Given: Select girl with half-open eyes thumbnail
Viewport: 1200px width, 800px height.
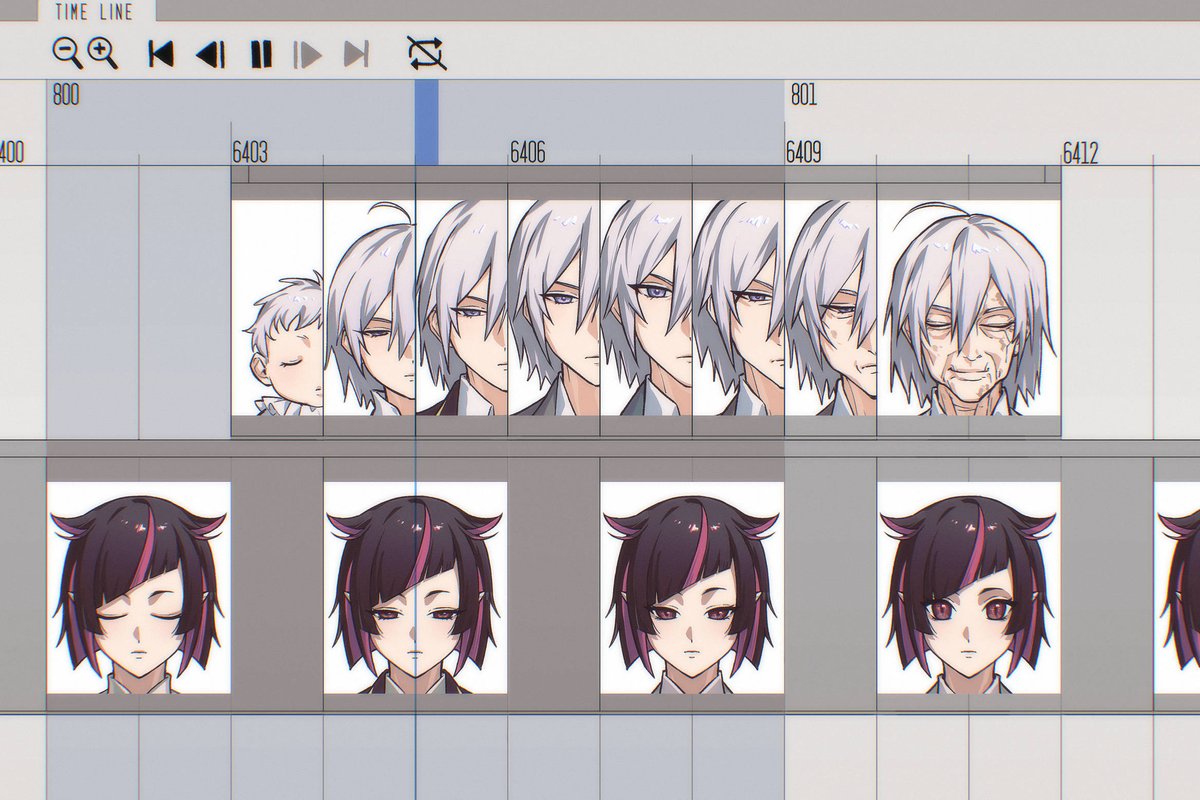Looking at the screenshot, I should tap(415, 588).
